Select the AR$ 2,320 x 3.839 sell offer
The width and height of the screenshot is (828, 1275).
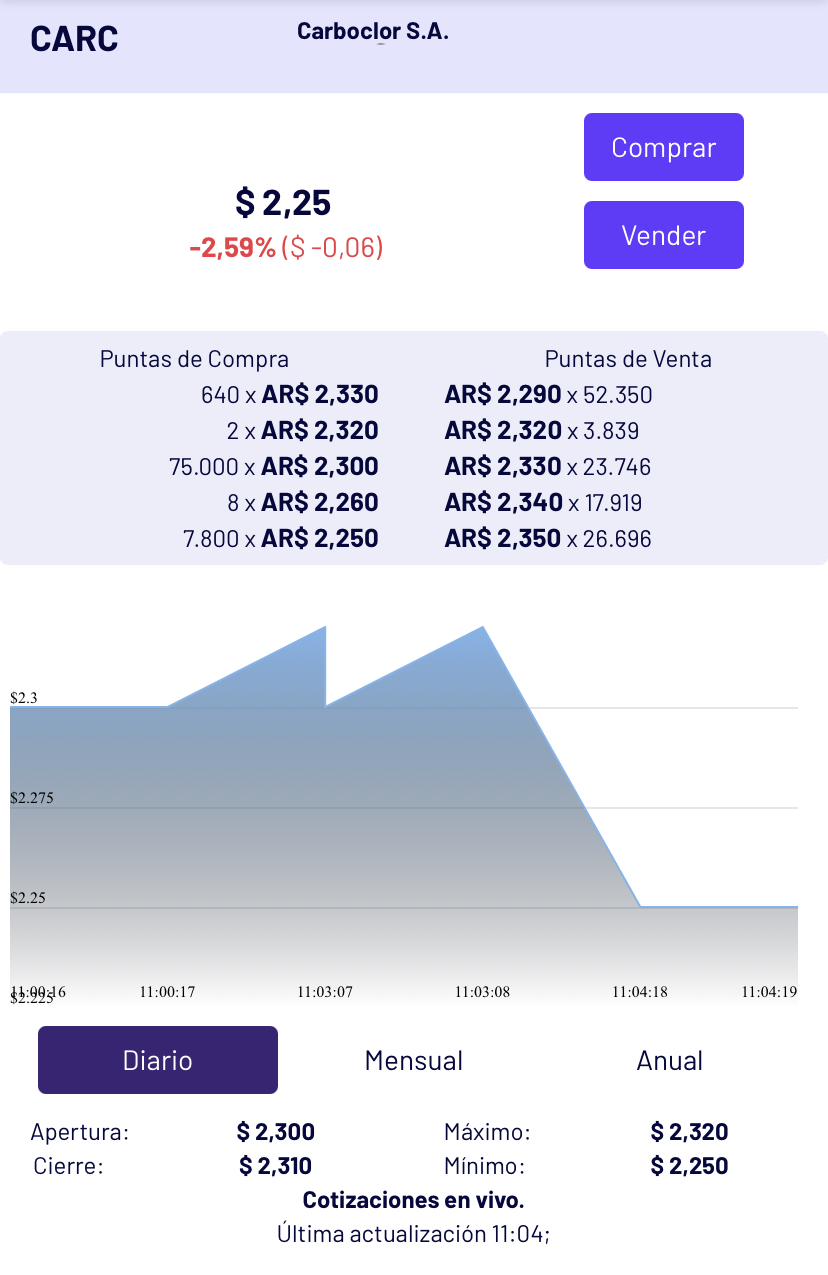pos(542,431)
